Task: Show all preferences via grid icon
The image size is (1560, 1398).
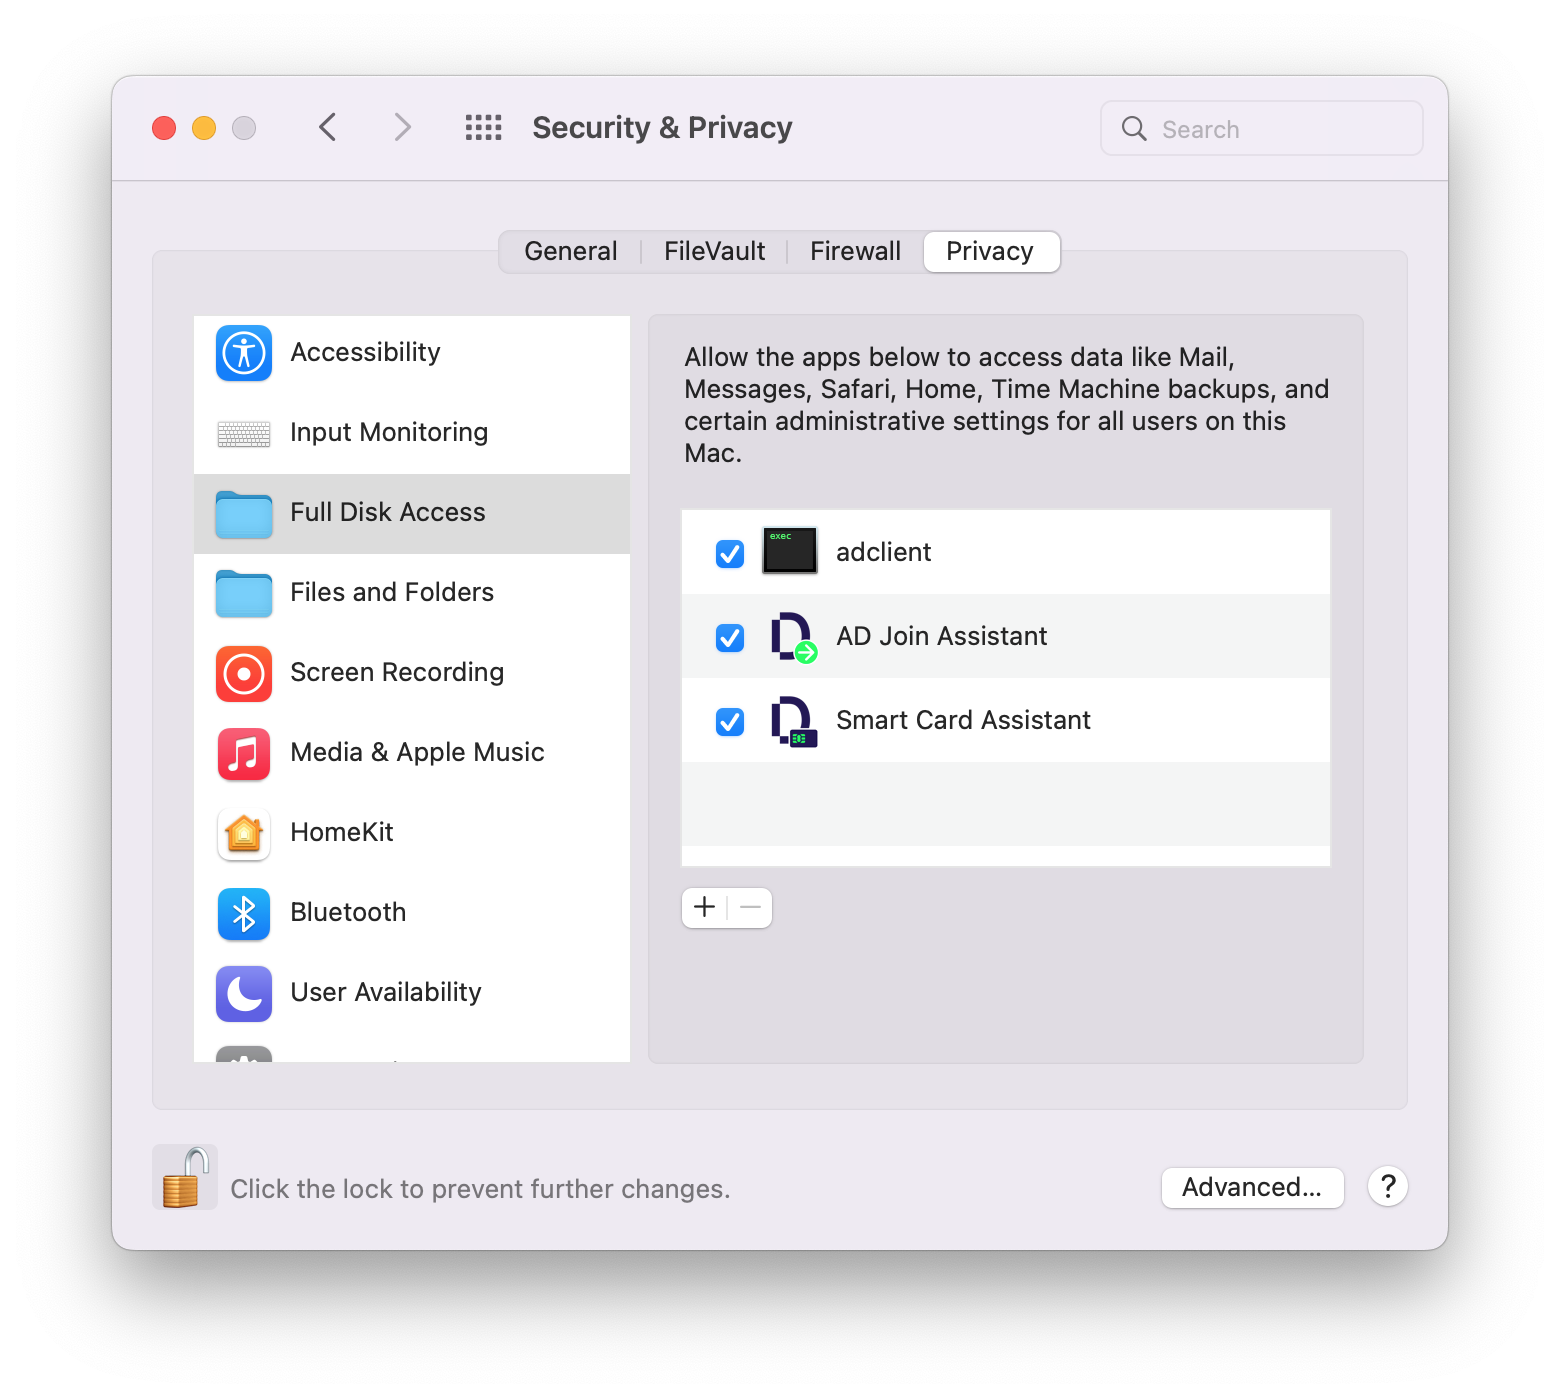Action: 484,128
